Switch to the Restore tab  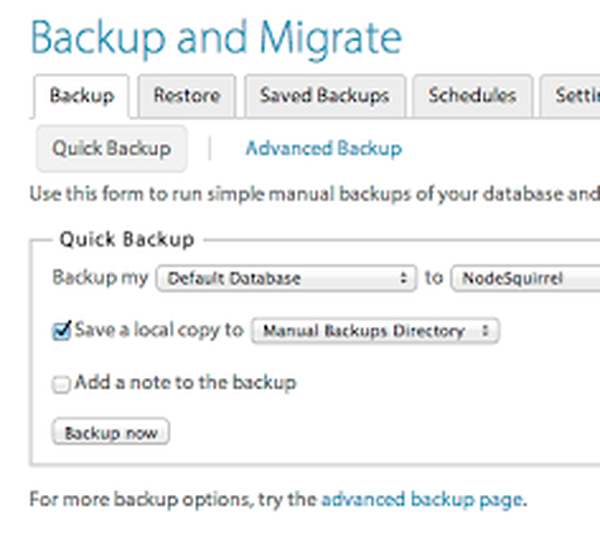(187, 96)
